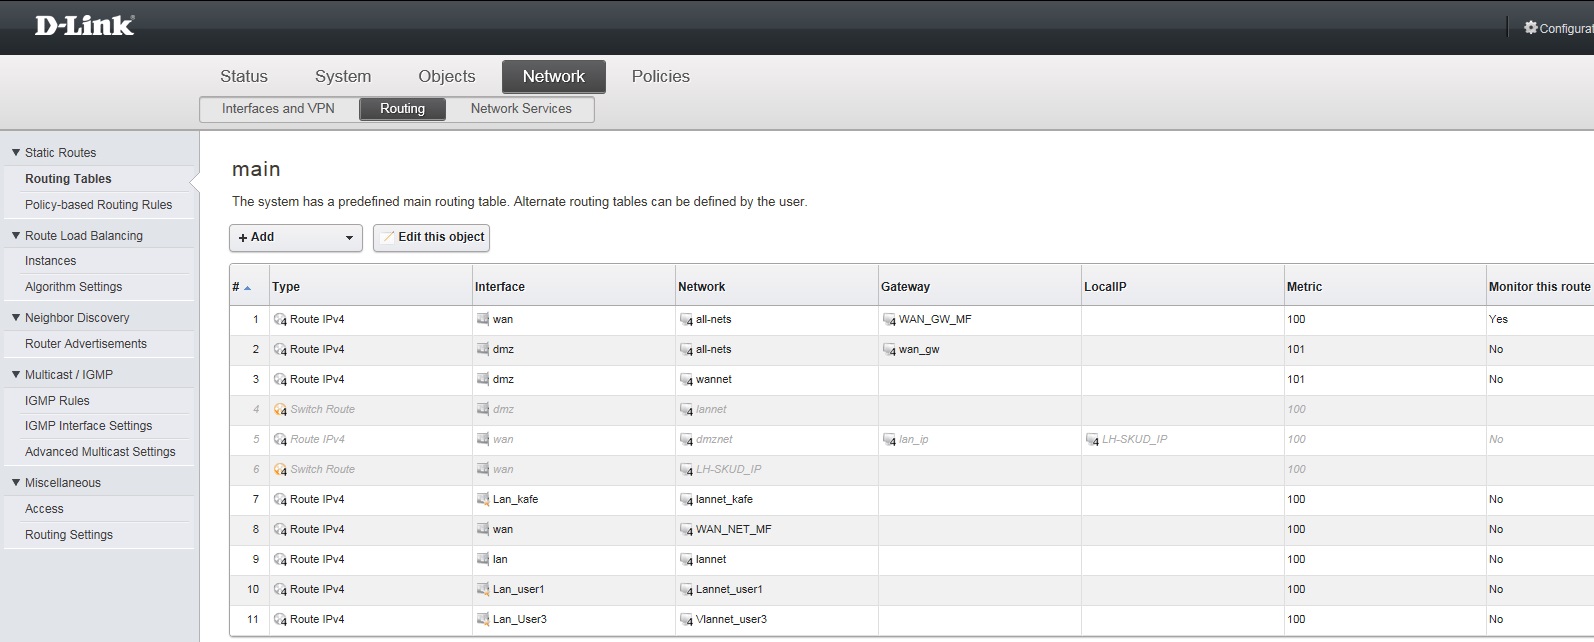Sort table by the # column

click(241, 287)
